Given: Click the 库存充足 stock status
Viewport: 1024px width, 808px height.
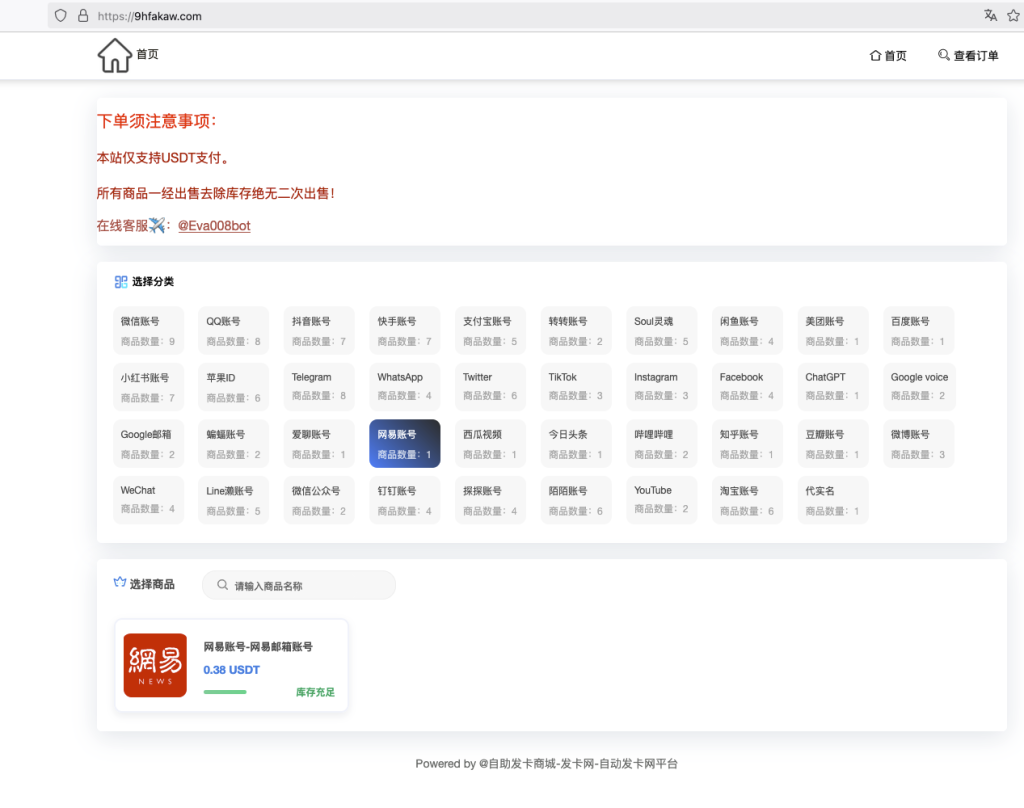Looking at the screenshot, I should click(315, 692).
